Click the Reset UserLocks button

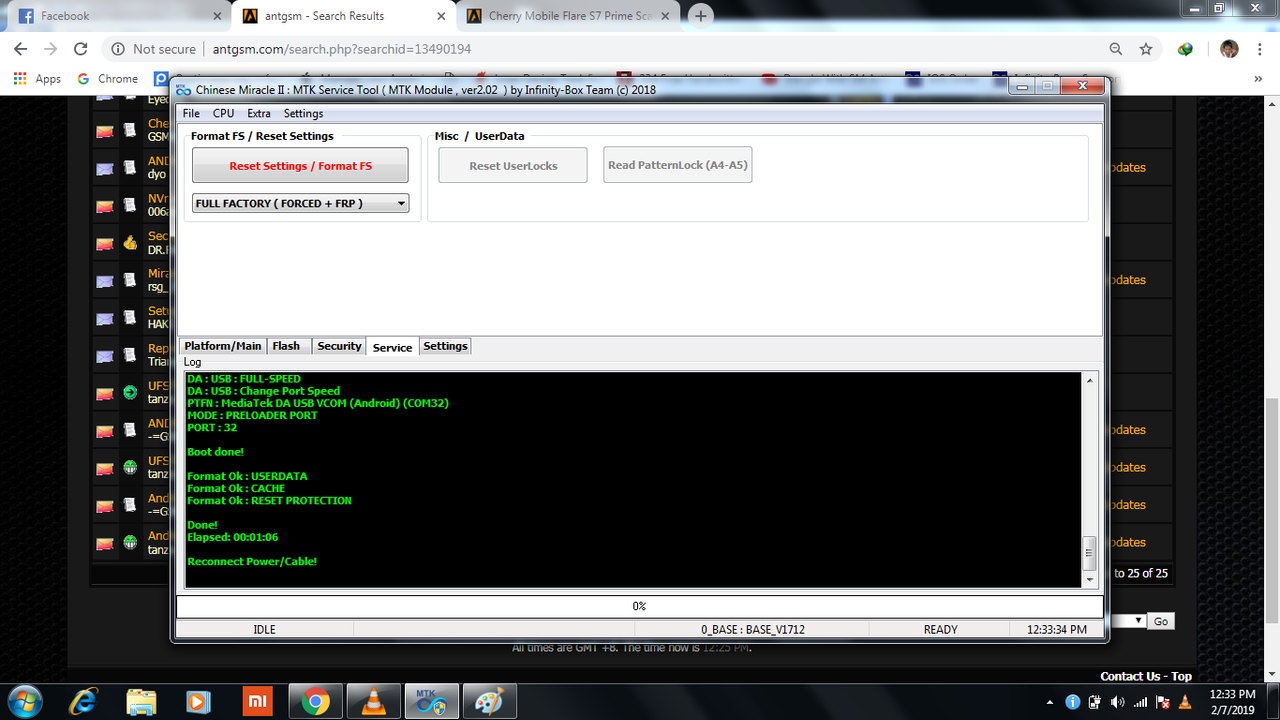(x=513, y=166)
